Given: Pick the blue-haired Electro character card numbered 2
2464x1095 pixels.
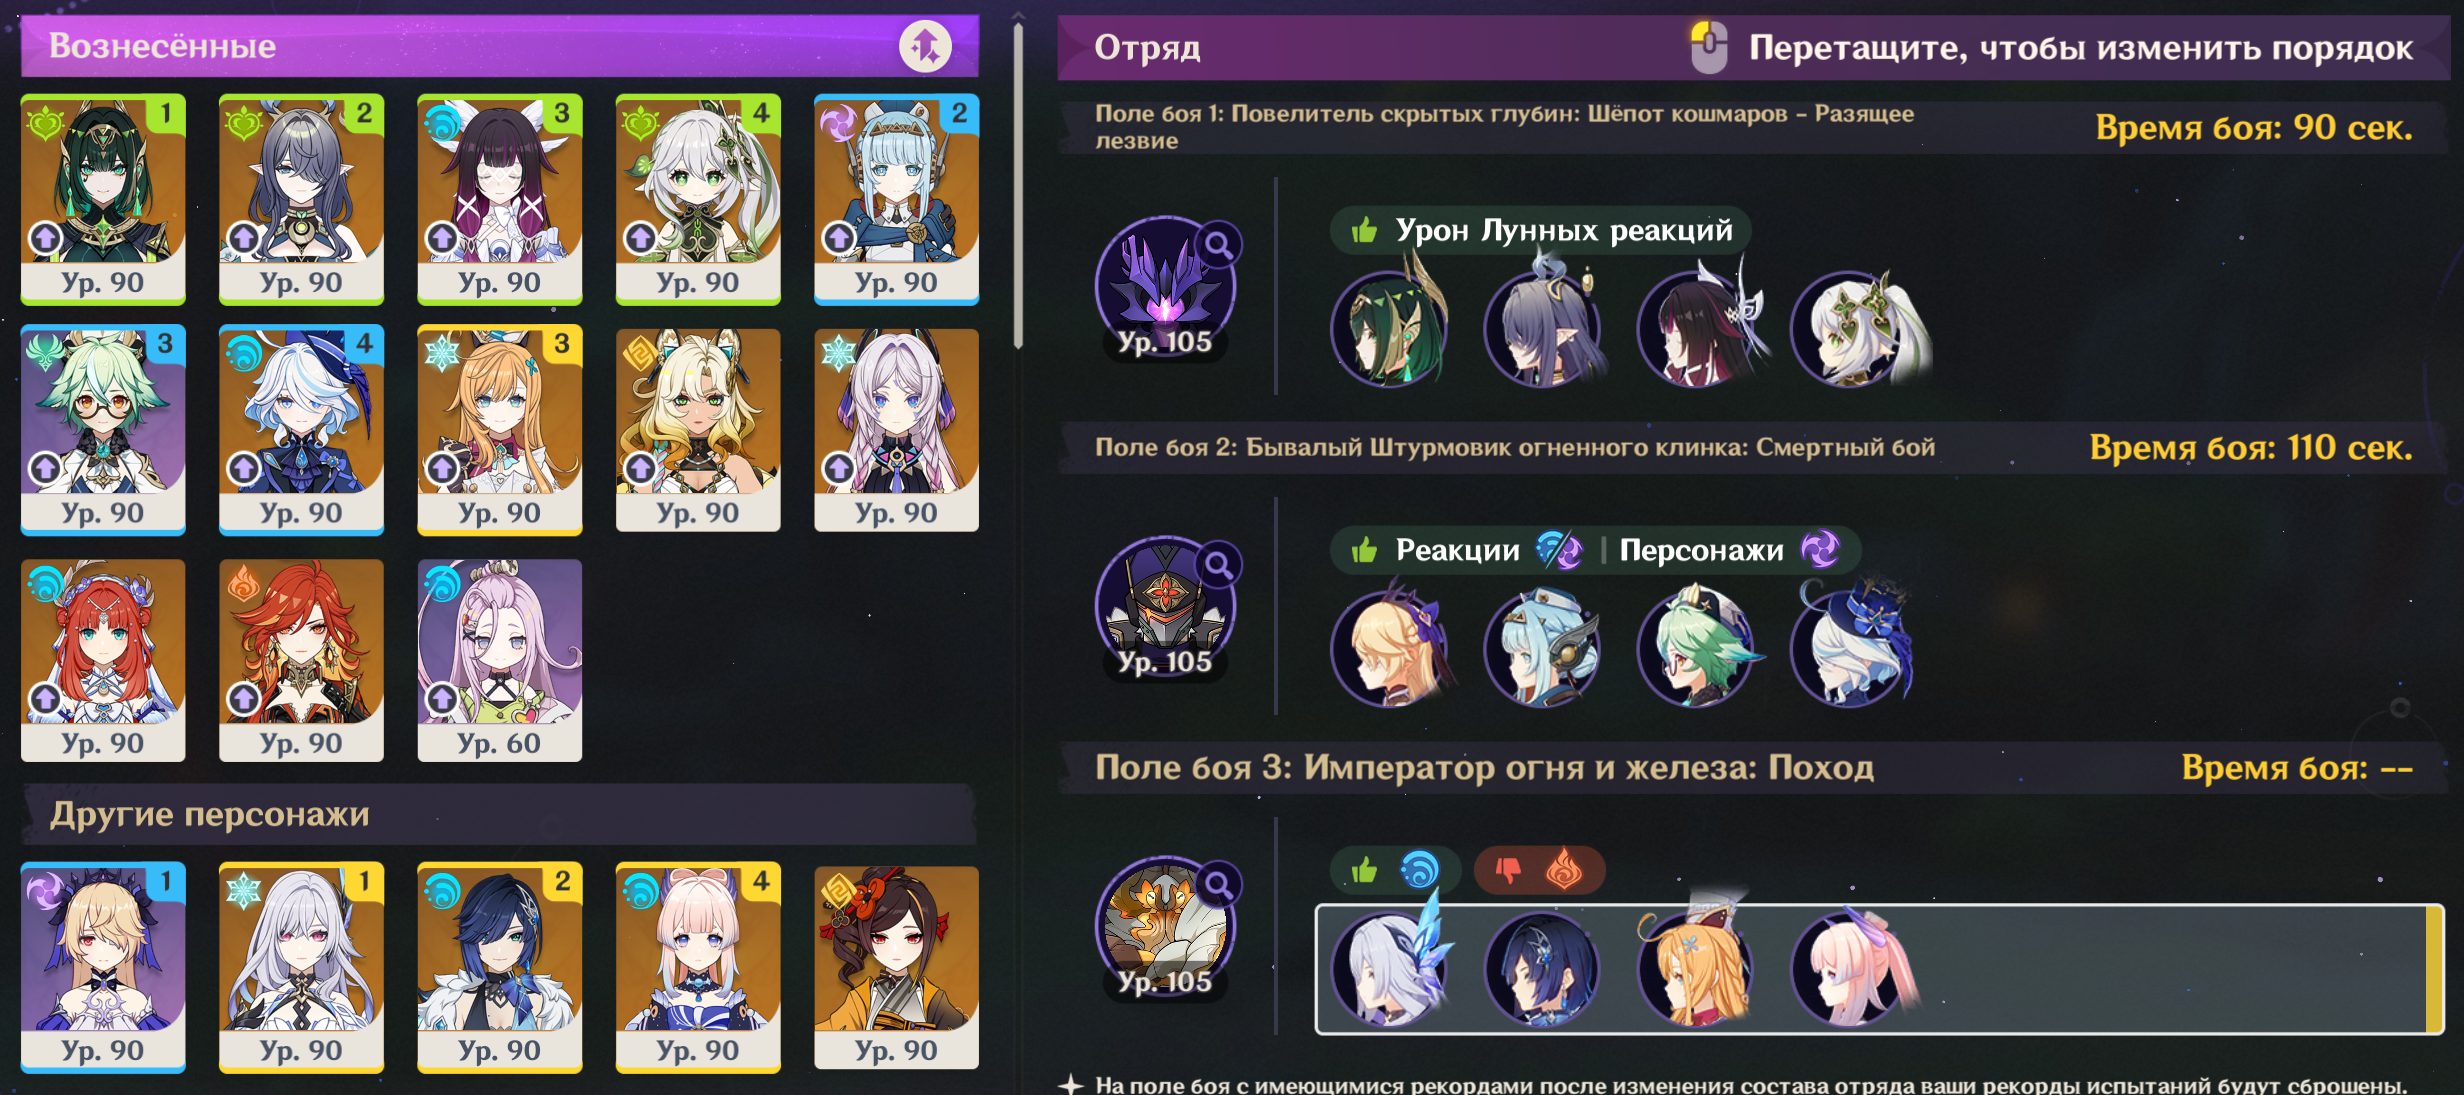Looking at the screenshot, I should [896, 199].
